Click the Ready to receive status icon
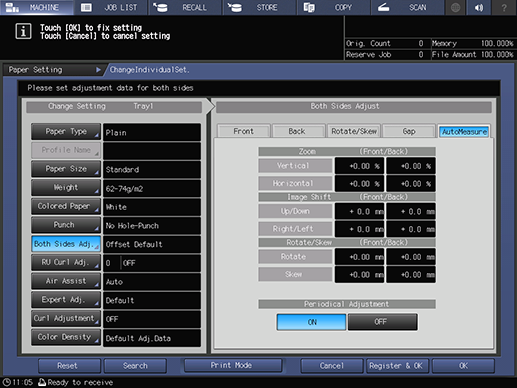The height and width of the screenshot is (388, 517). pos(42,382)
